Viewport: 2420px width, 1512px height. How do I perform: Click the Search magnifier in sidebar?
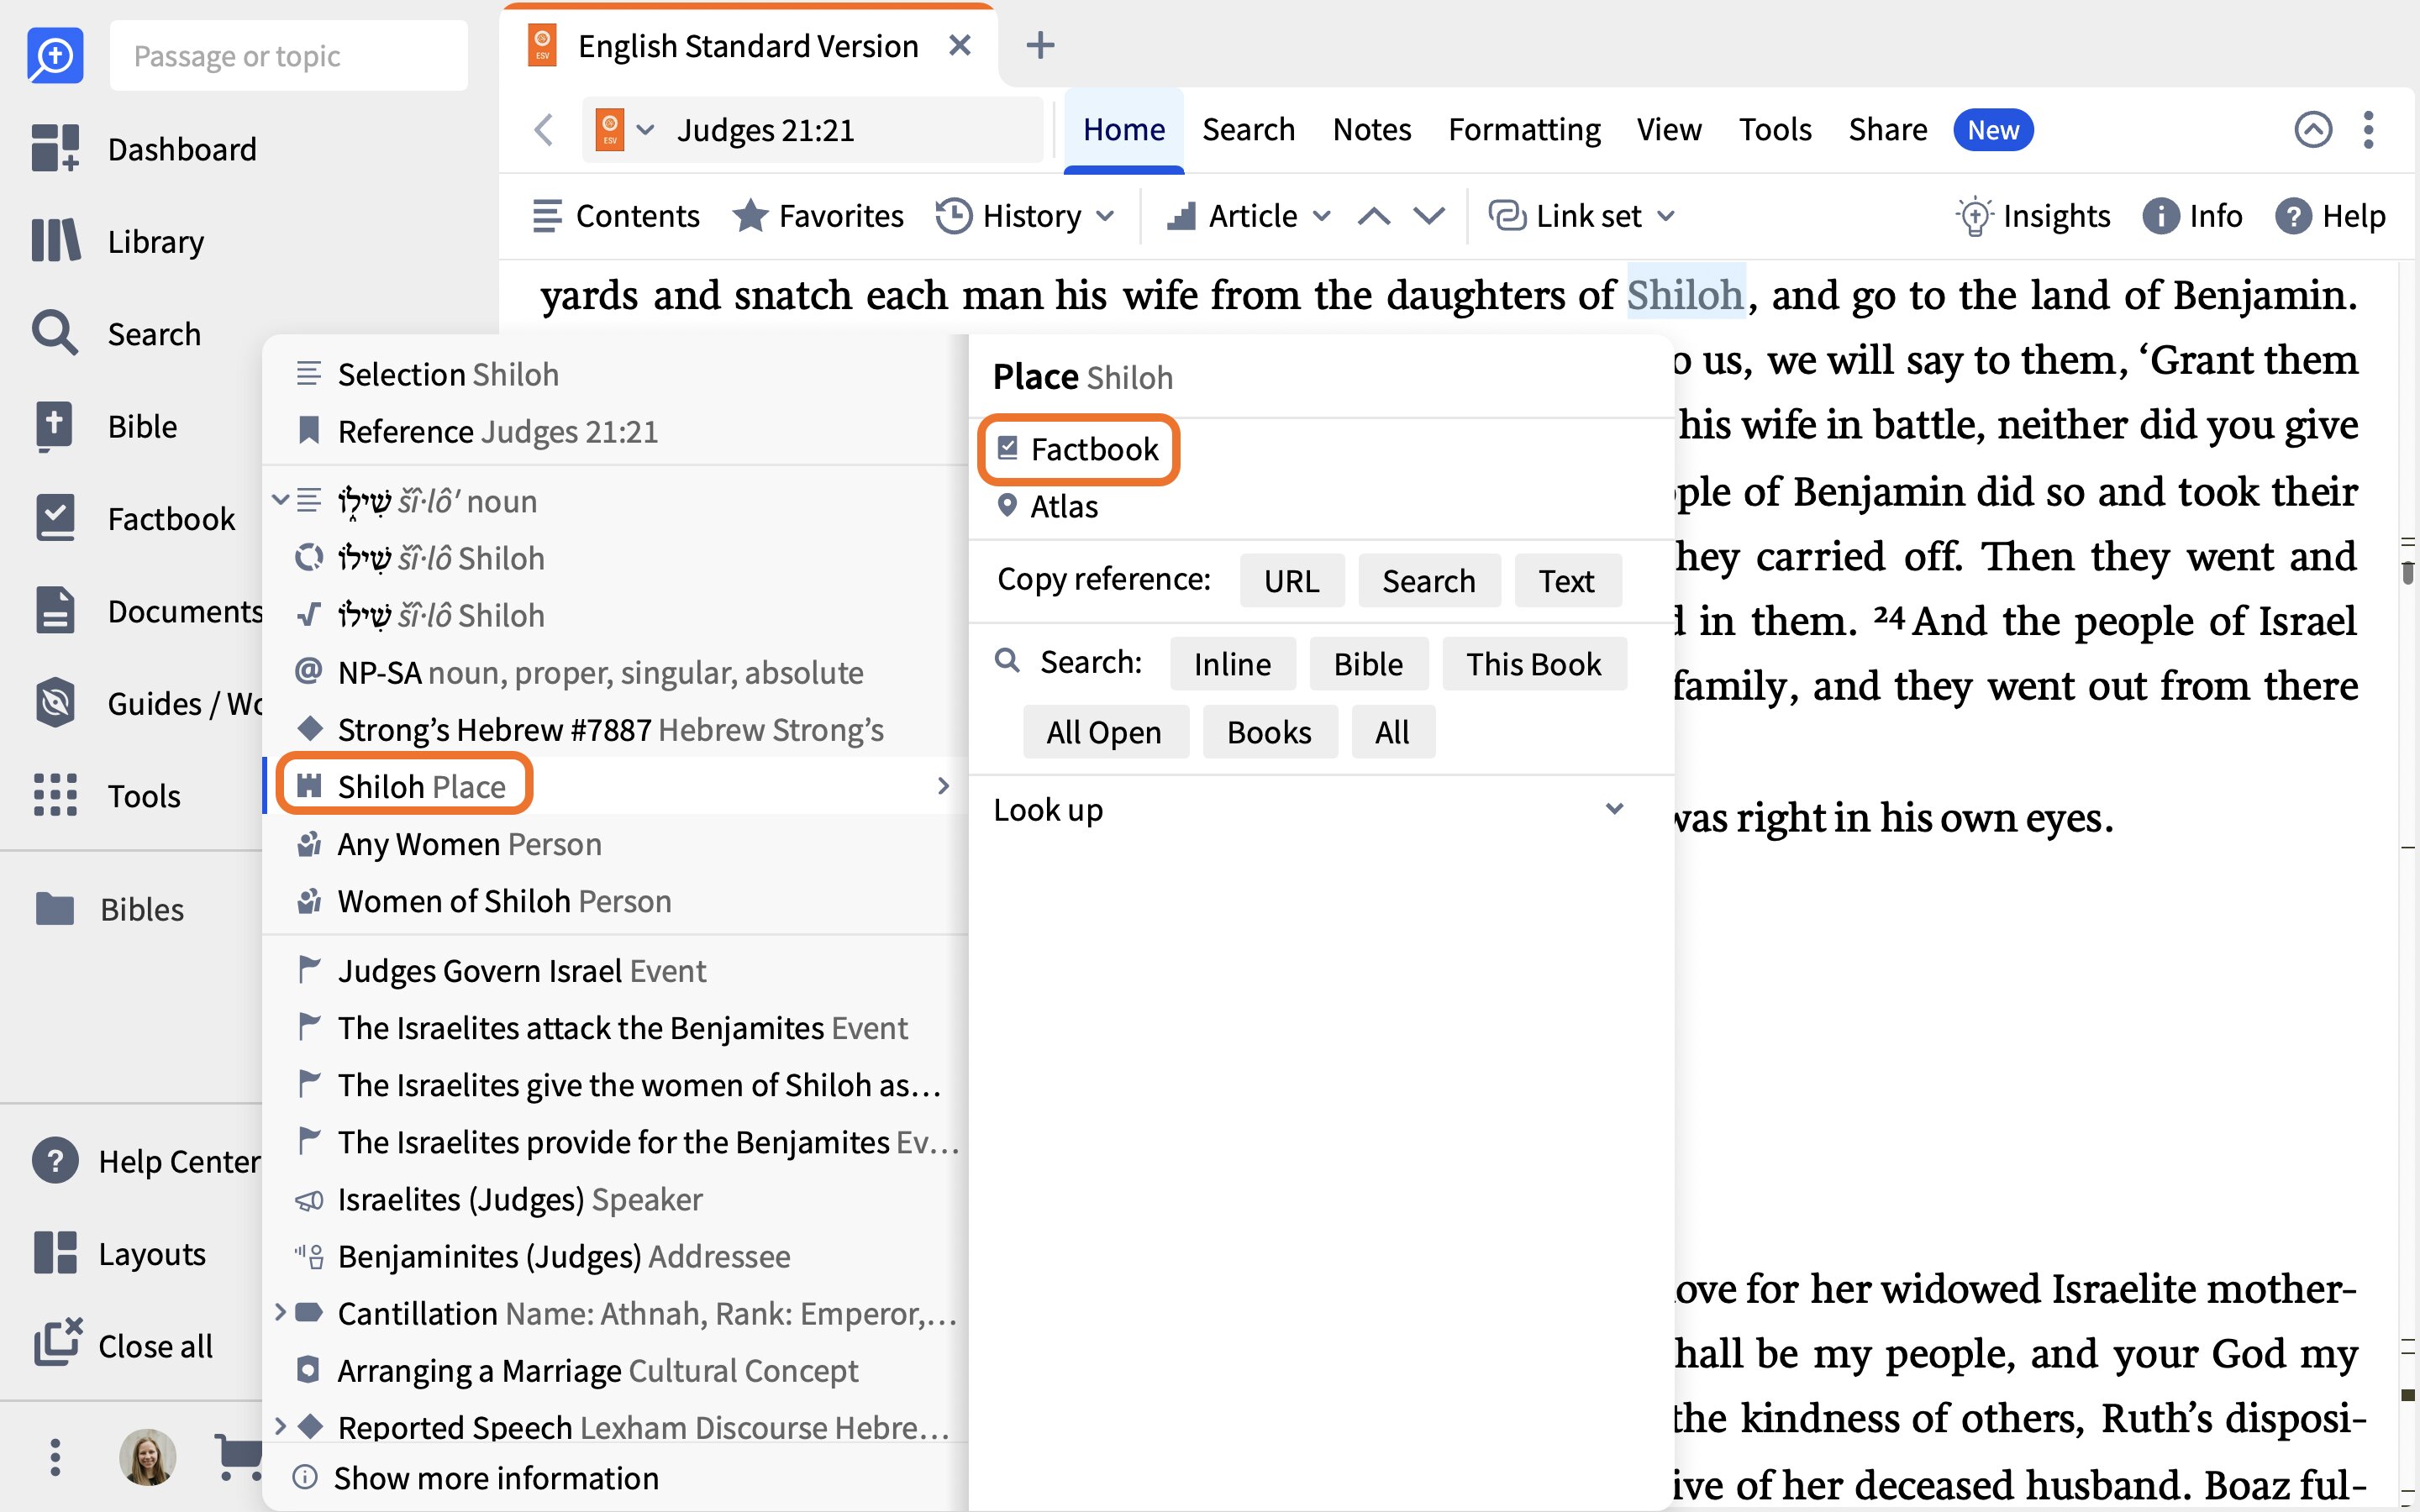55,333
